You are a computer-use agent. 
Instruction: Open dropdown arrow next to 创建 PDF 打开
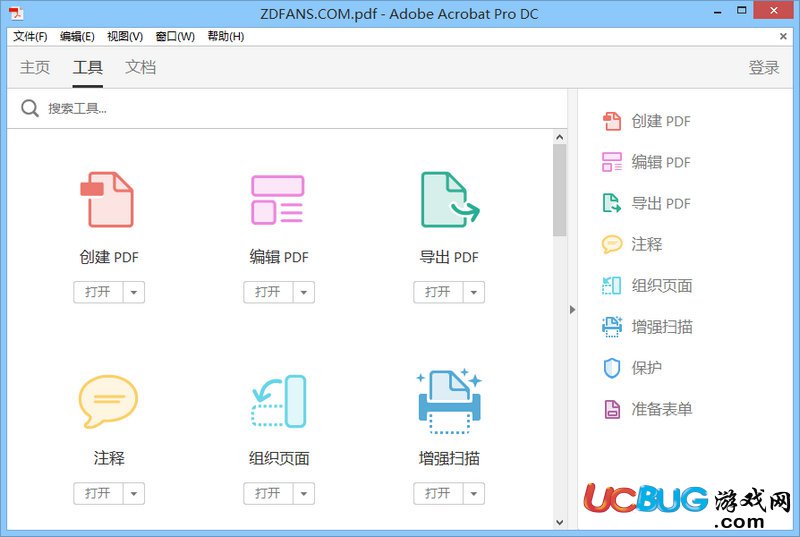click(x=134, y=292)
